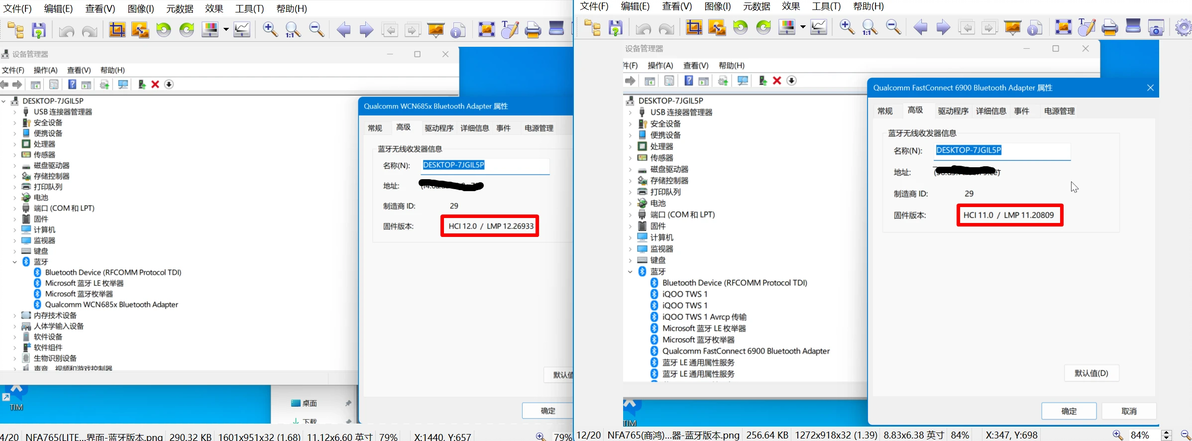The width and height of the screenshot is (1192, 441).
Task: Collapse the 蓝牙 node in the WCN685x screenshot tree
Action: [14, 262]
